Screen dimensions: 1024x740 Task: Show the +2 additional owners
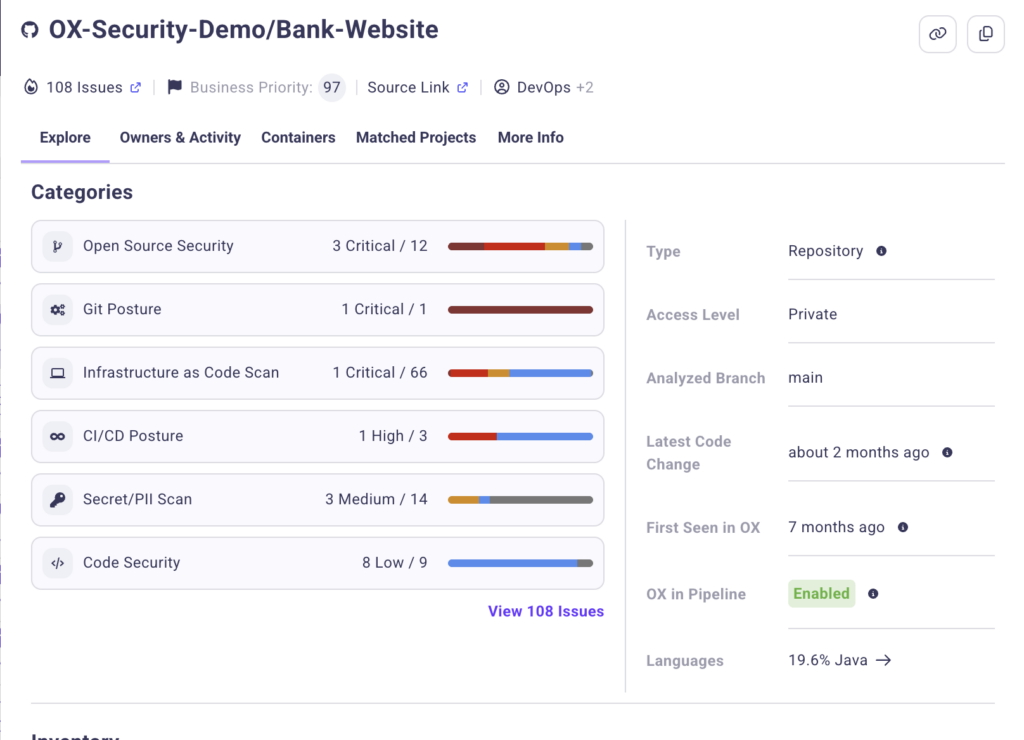584,88
